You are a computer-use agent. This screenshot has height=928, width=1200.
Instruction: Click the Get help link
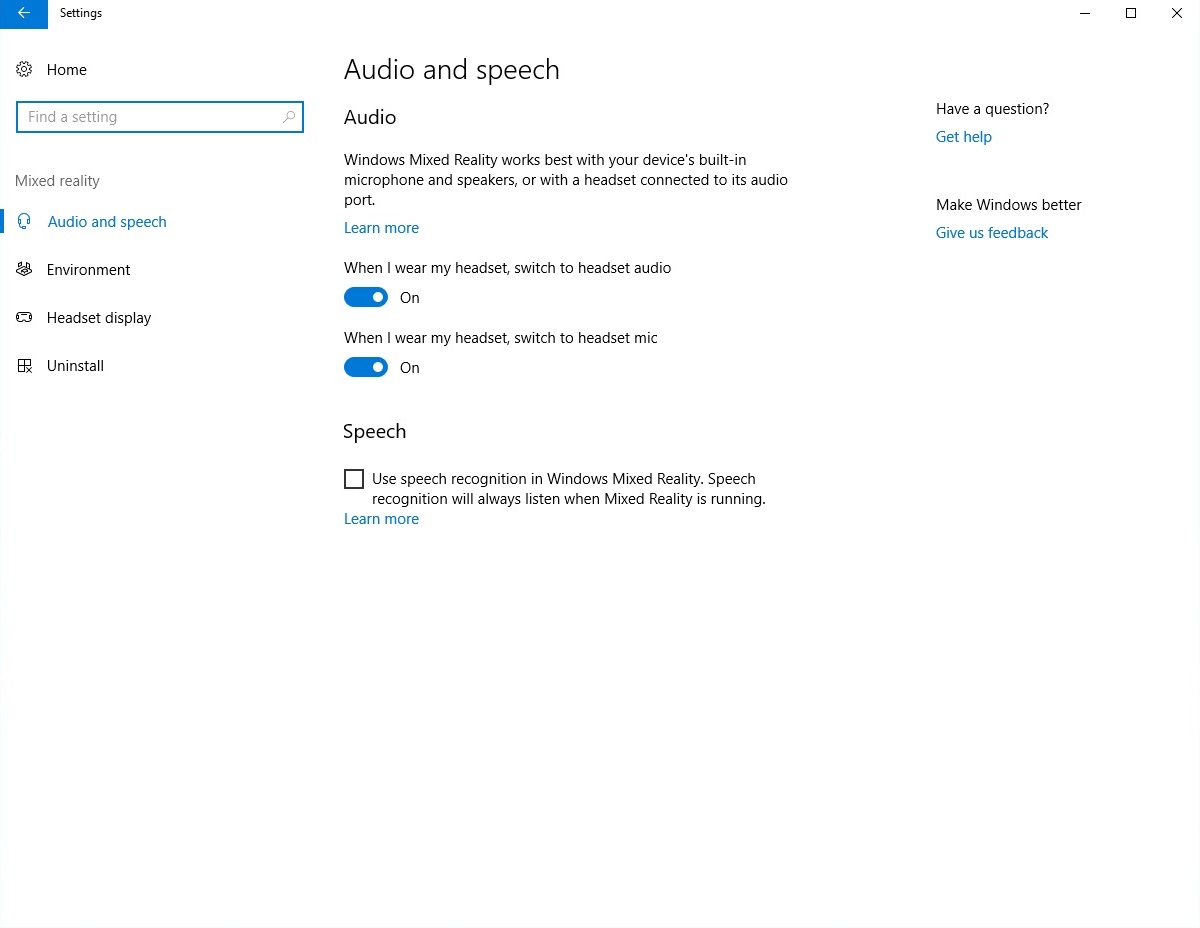tap(963, 137)
